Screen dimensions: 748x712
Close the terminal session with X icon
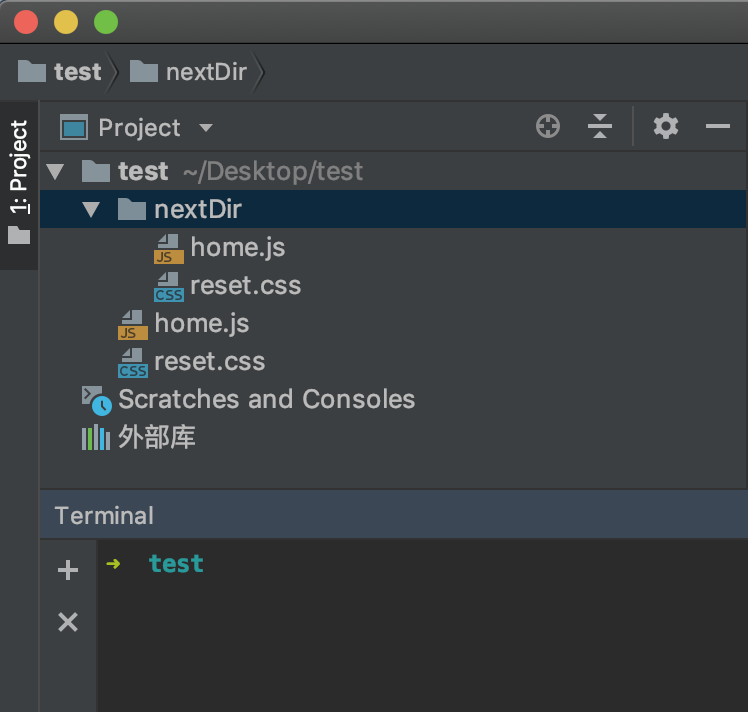tap(68, 623)
